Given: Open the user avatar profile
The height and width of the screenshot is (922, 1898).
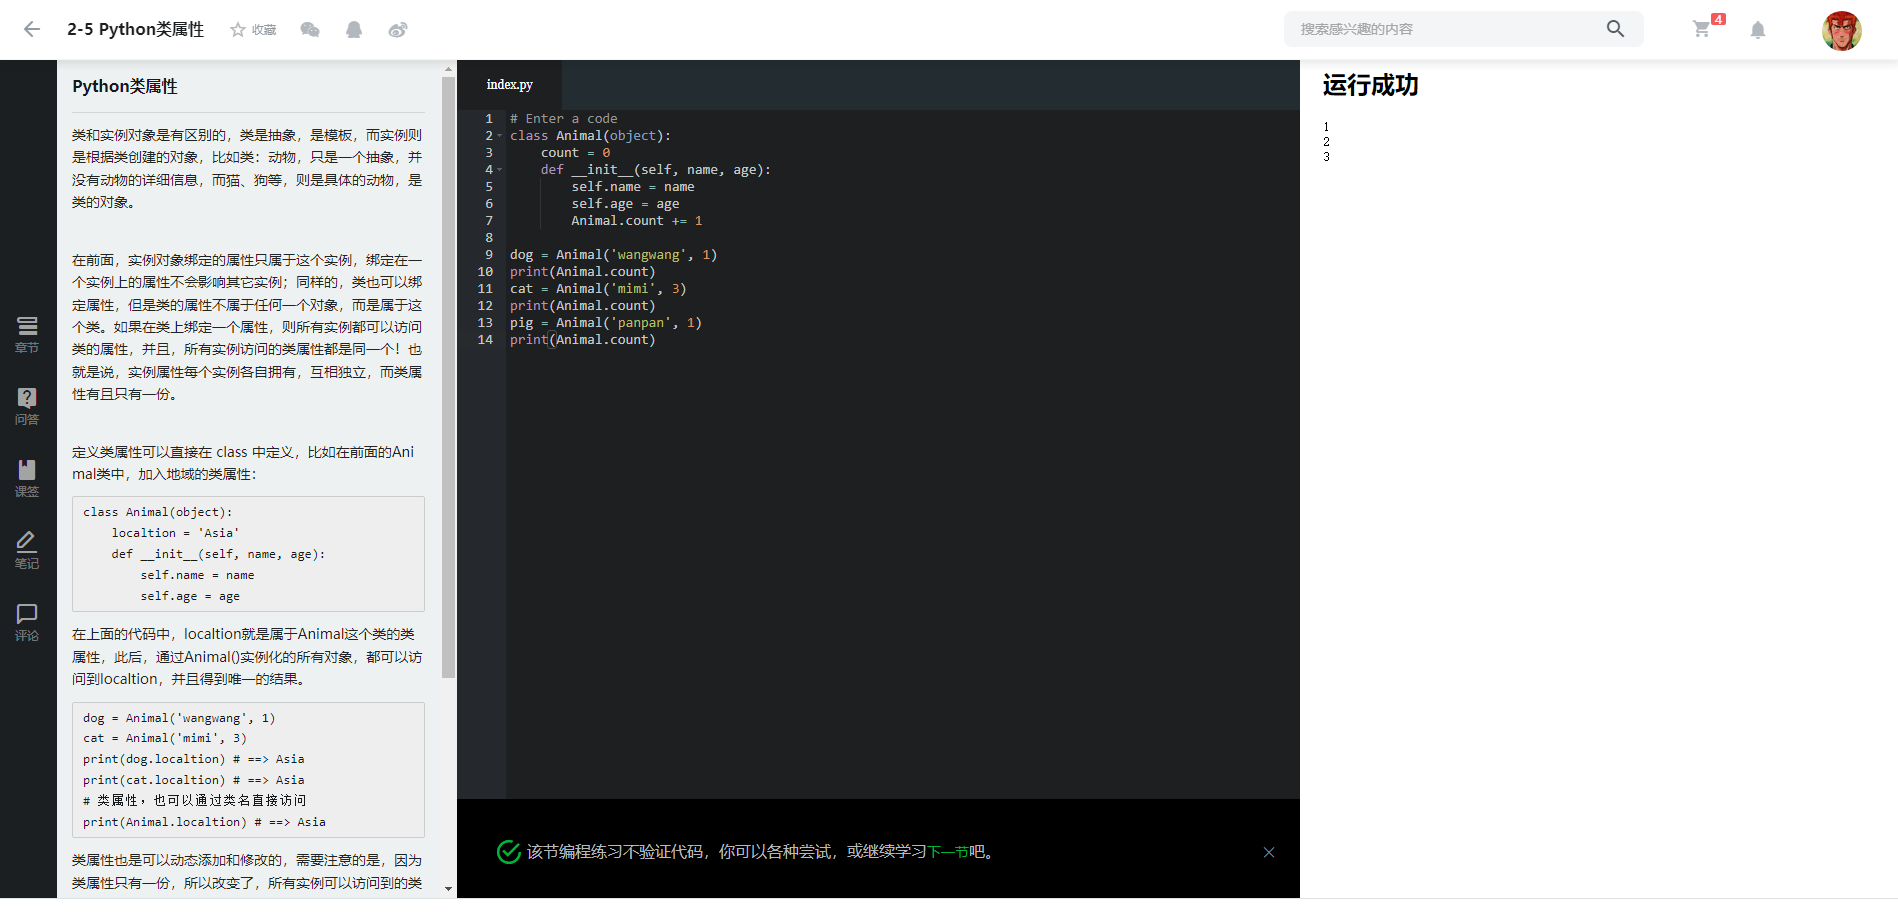Looking at the screenshot, I should coord(1841,30).
